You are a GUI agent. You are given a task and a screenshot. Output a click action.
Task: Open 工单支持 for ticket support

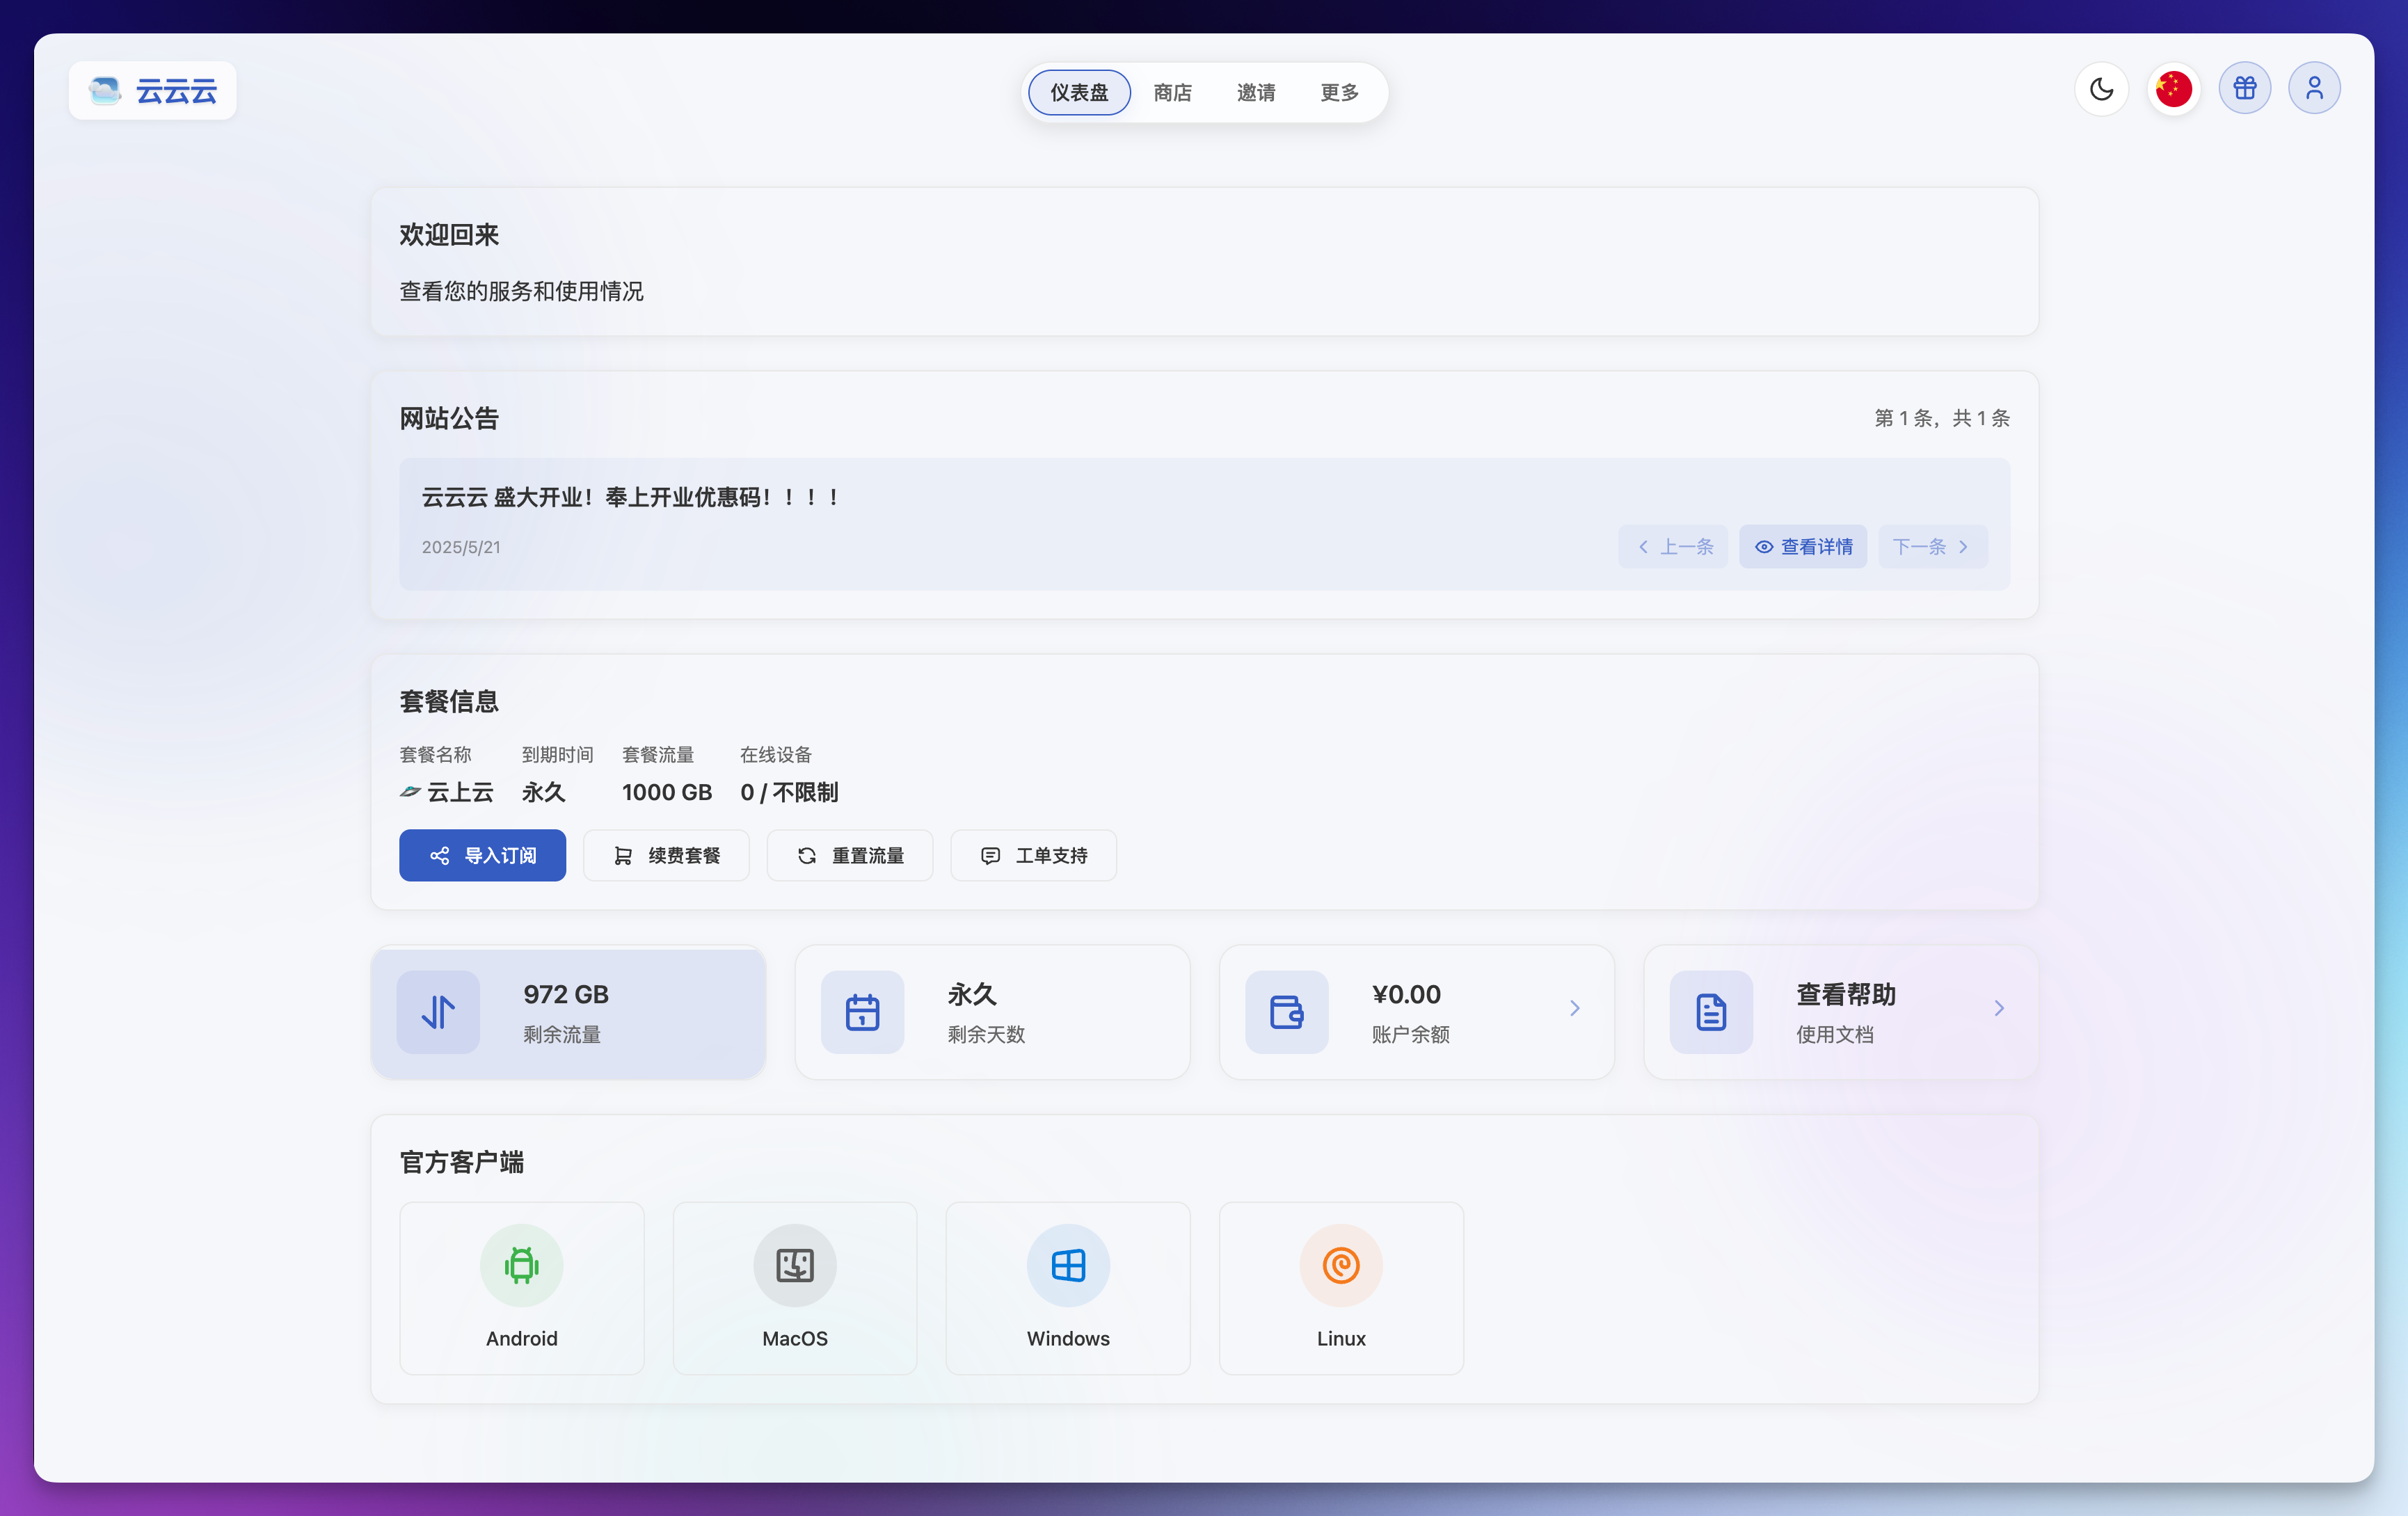pos(1033,855)
